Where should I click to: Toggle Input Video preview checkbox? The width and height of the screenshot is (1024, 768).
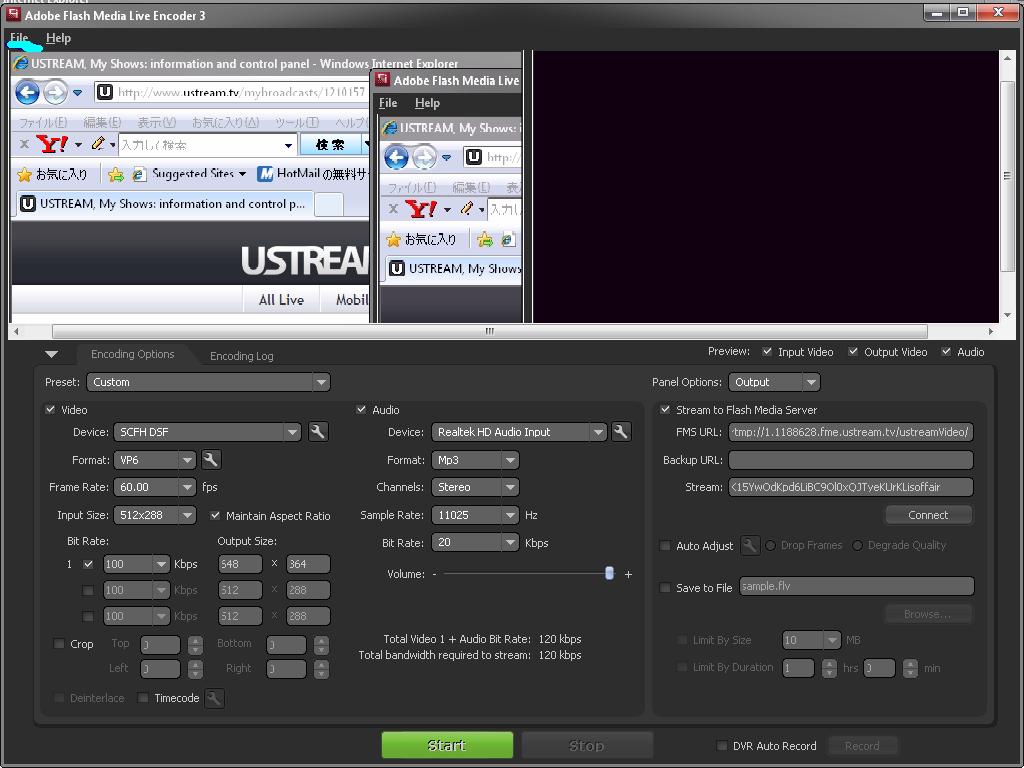(767, 351)
